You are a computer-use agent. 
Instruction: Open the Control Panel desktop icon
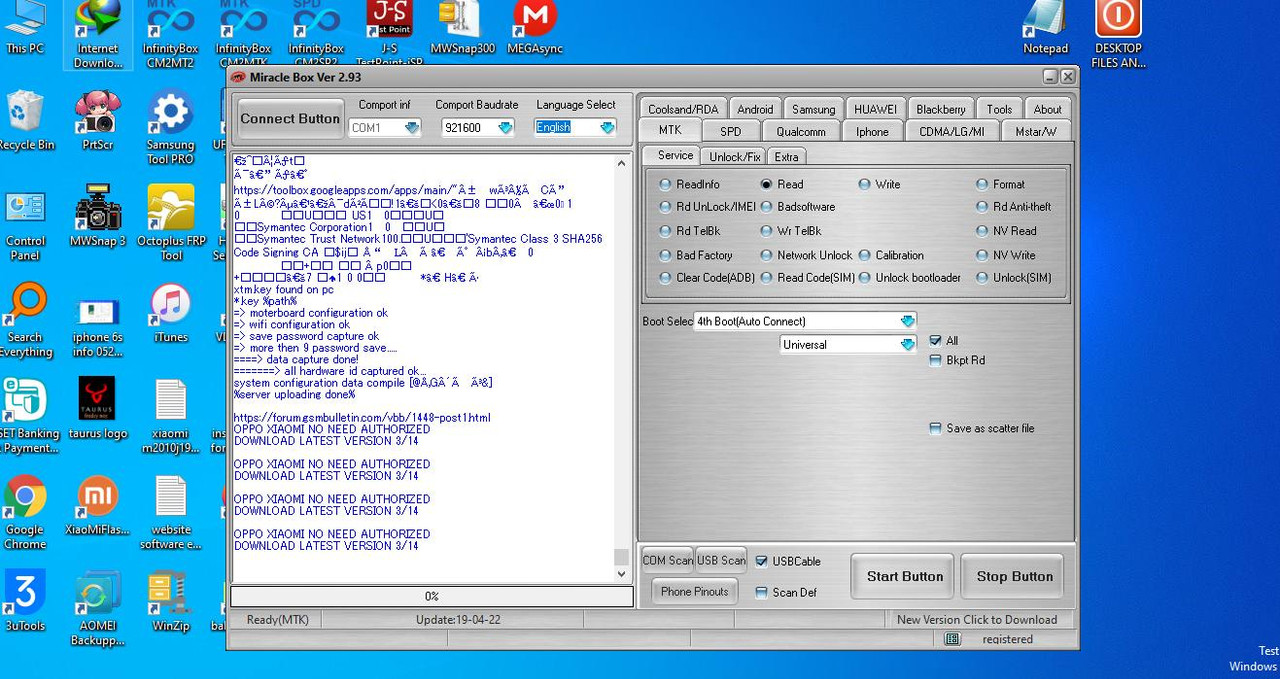[25, 224]
